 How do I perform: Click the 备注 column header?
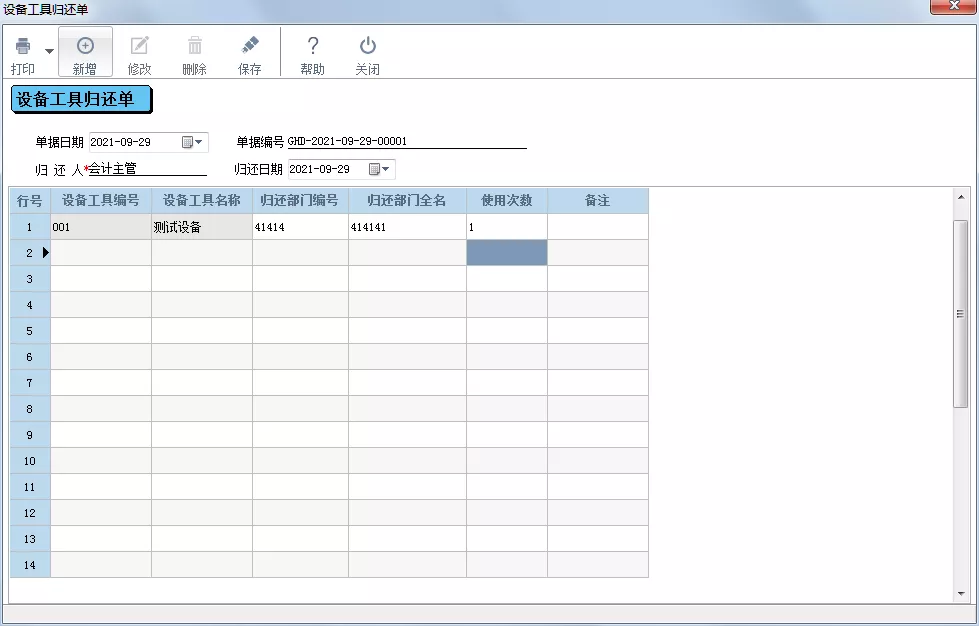(598, 200)
